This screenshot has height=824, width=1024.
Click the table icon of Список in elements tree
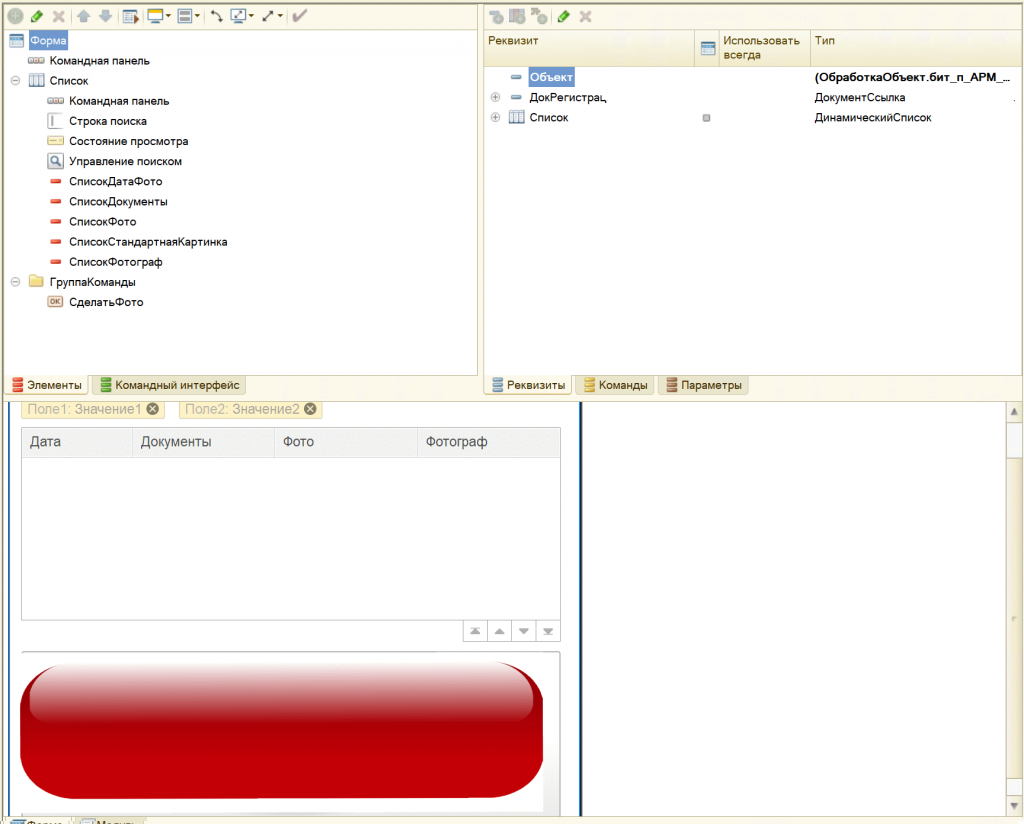[37, 80]
